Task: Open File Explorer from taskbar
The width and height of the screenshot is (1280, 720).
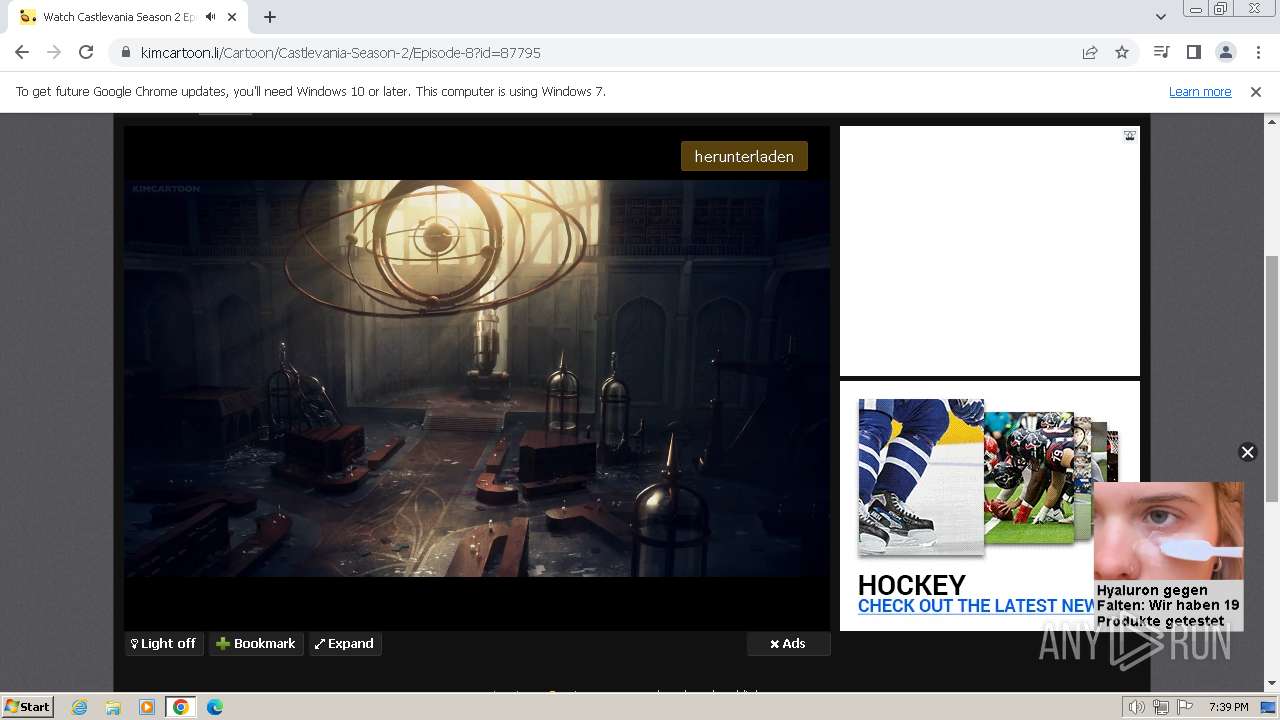Action: 113,707
